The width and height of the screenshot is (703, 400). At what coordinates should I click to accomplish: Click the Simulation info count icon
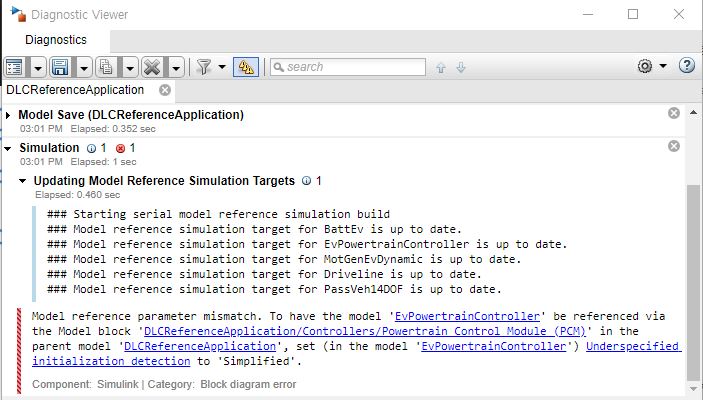91,148
